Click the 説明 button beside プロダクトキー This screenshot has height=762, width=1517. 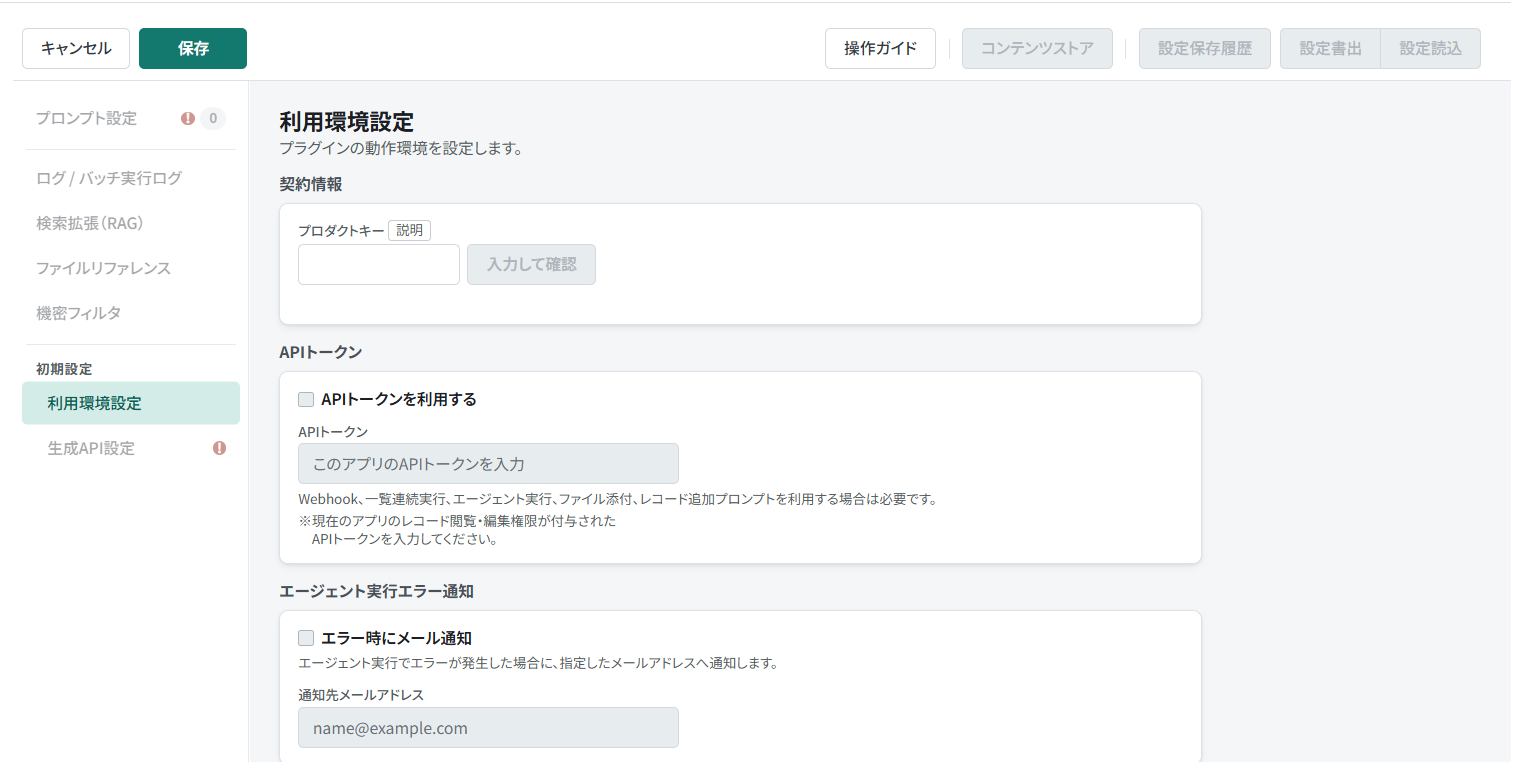(x=409, y=230)
